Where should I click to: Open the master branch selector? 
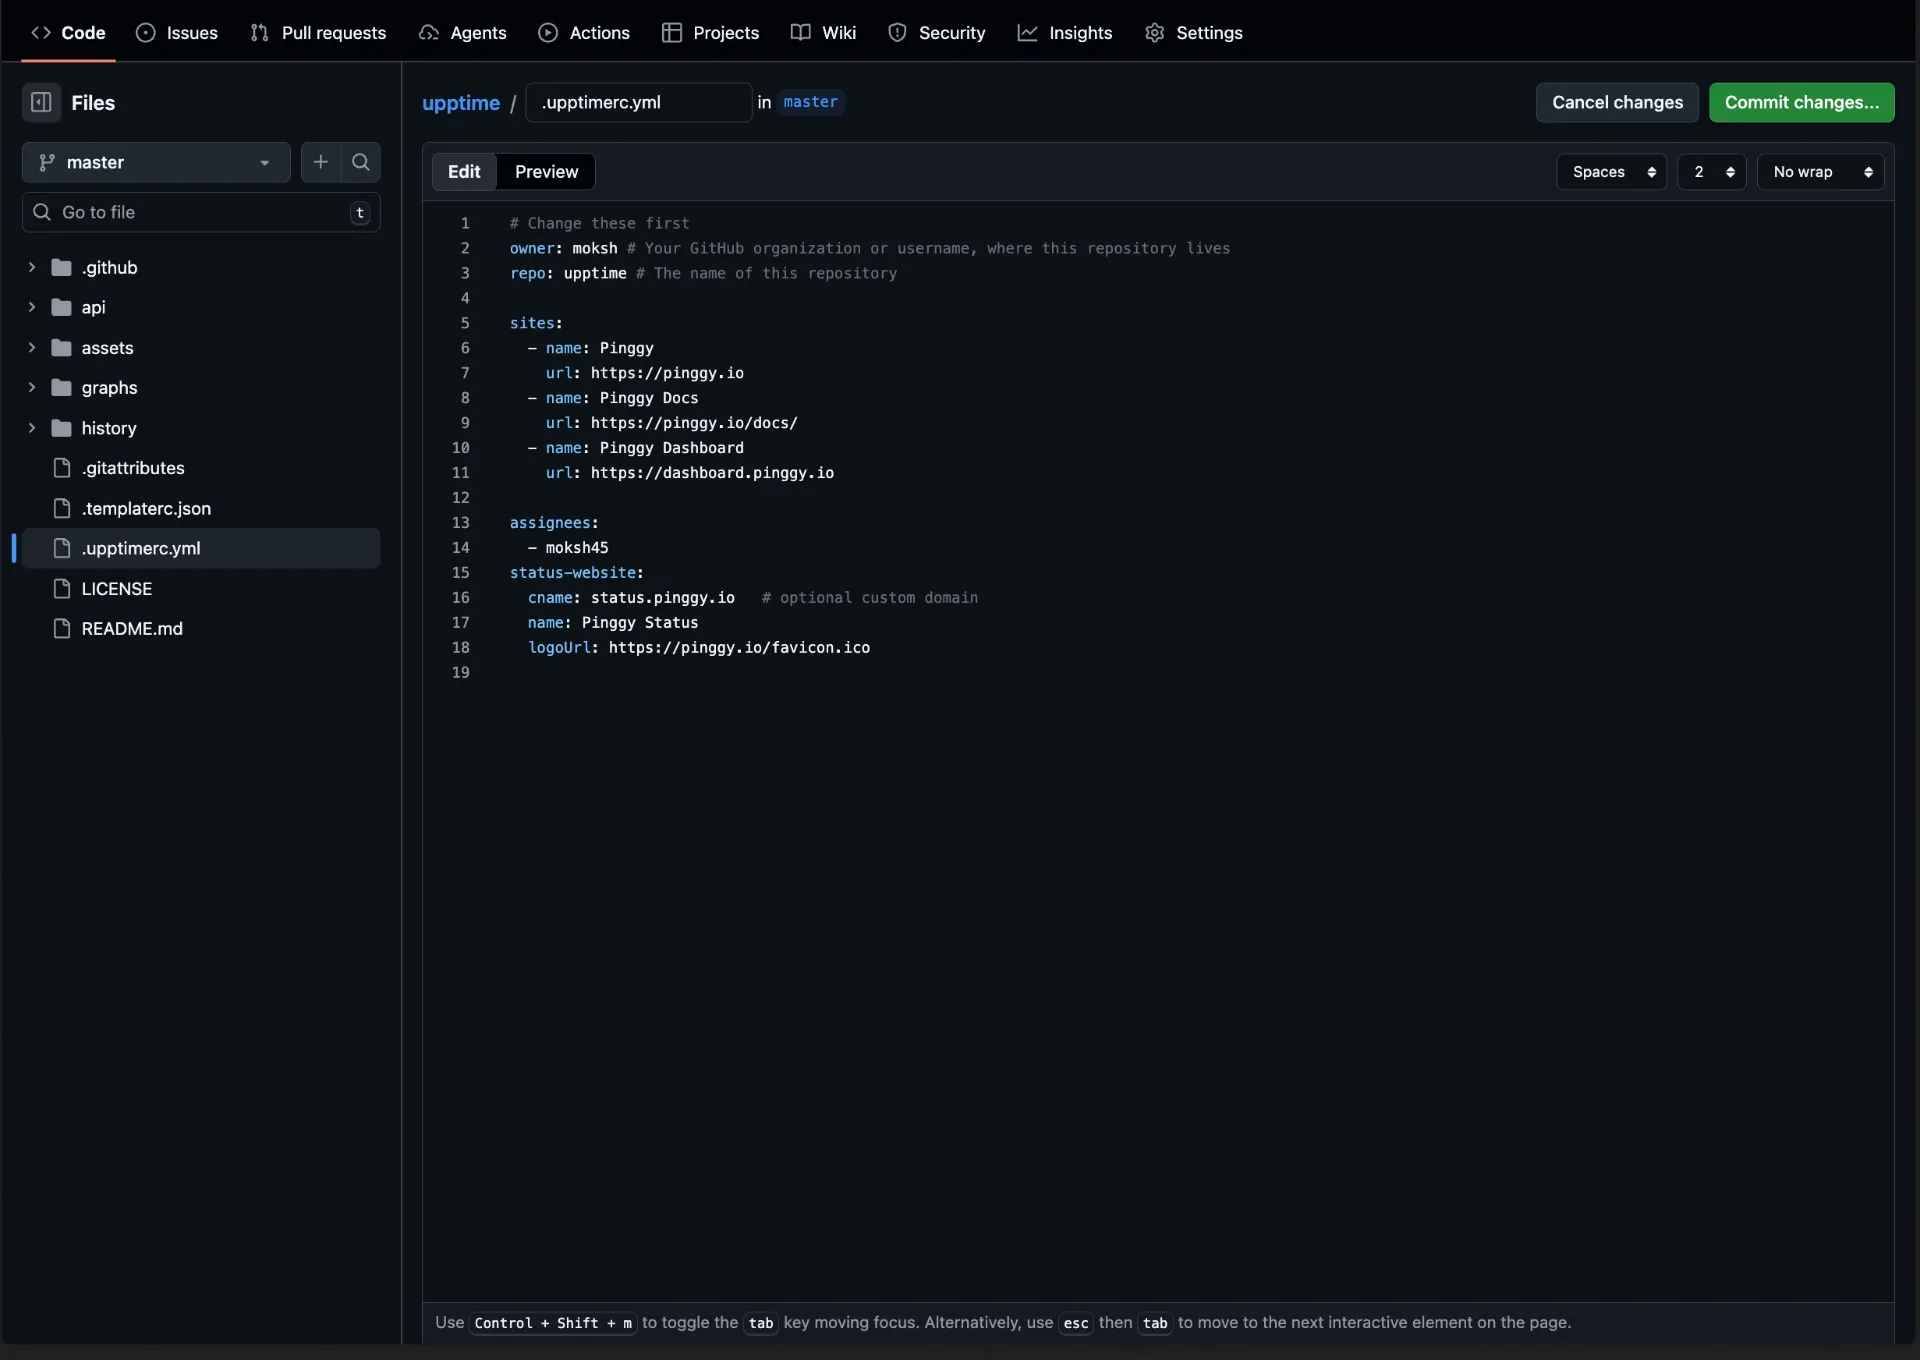point(155,162)
